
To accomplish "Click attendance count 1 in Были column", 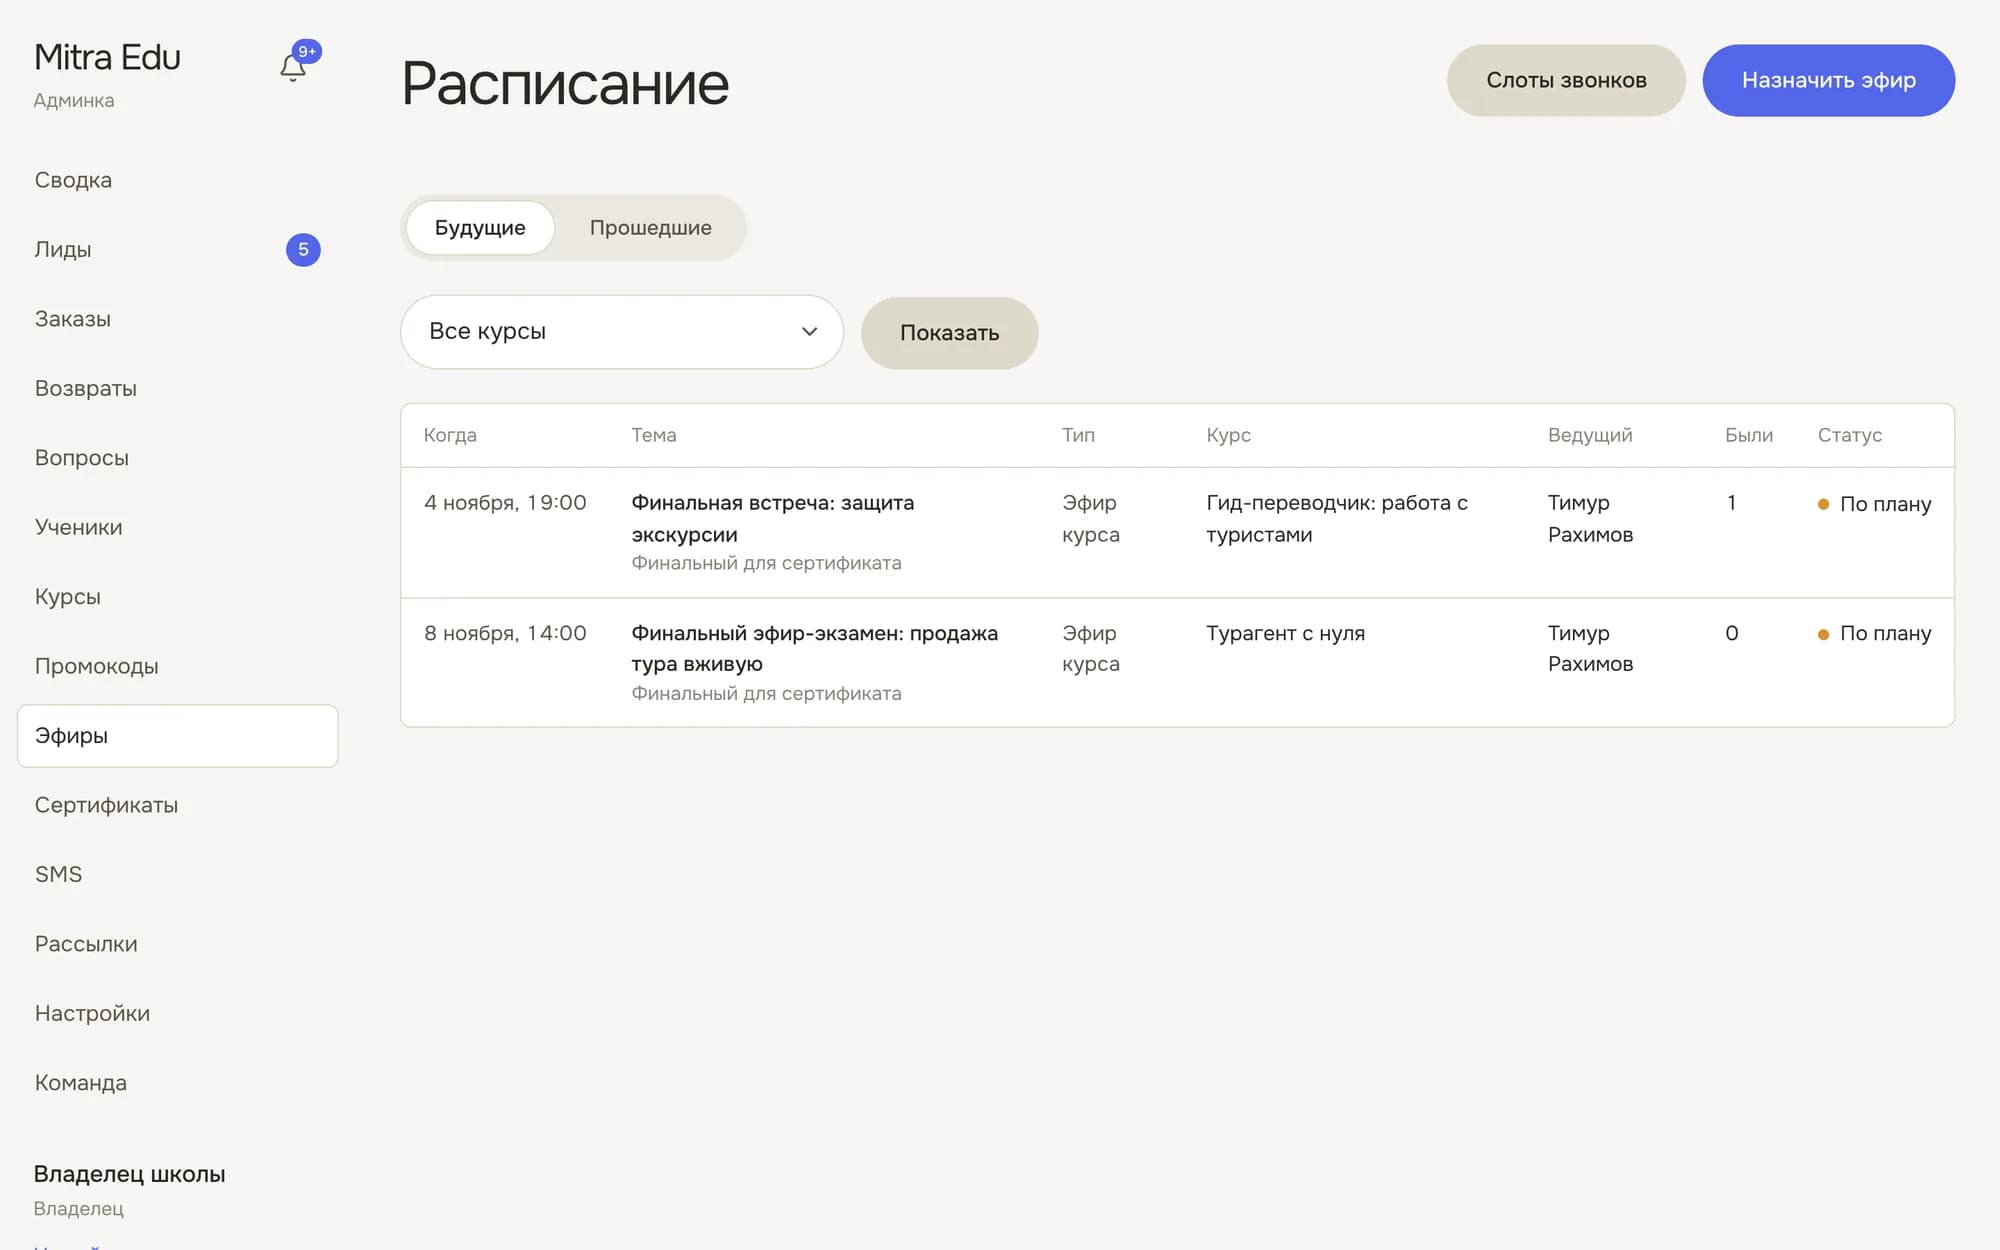I will [1731, 503].
